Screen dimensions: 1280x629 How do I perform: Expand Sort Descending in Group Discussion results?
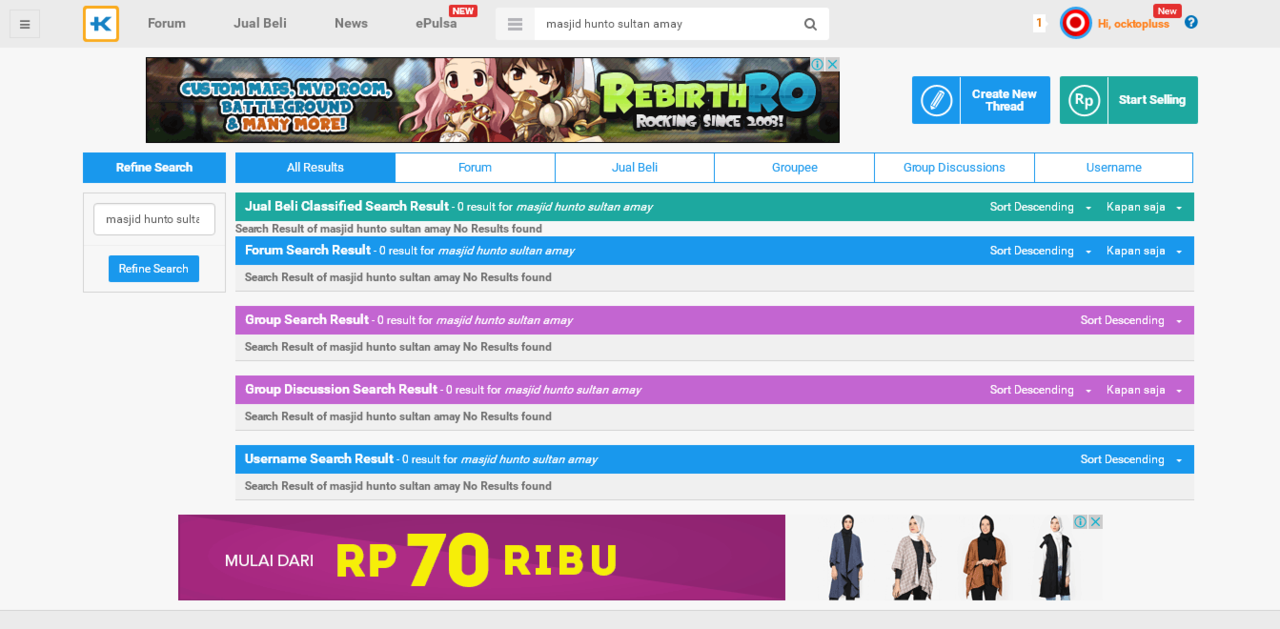click(1040, 390)
